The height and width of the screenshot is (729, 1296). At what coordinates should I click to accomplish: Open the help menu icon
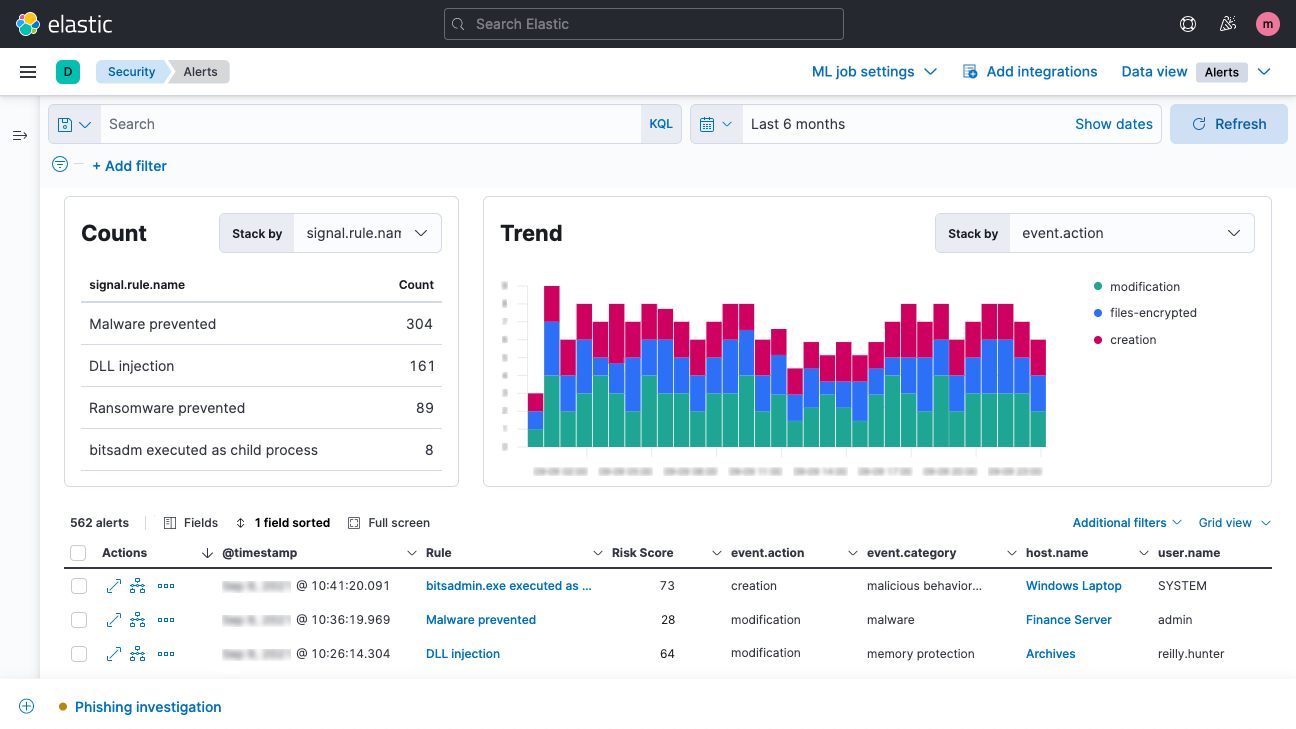click(x=1188, y=24)
